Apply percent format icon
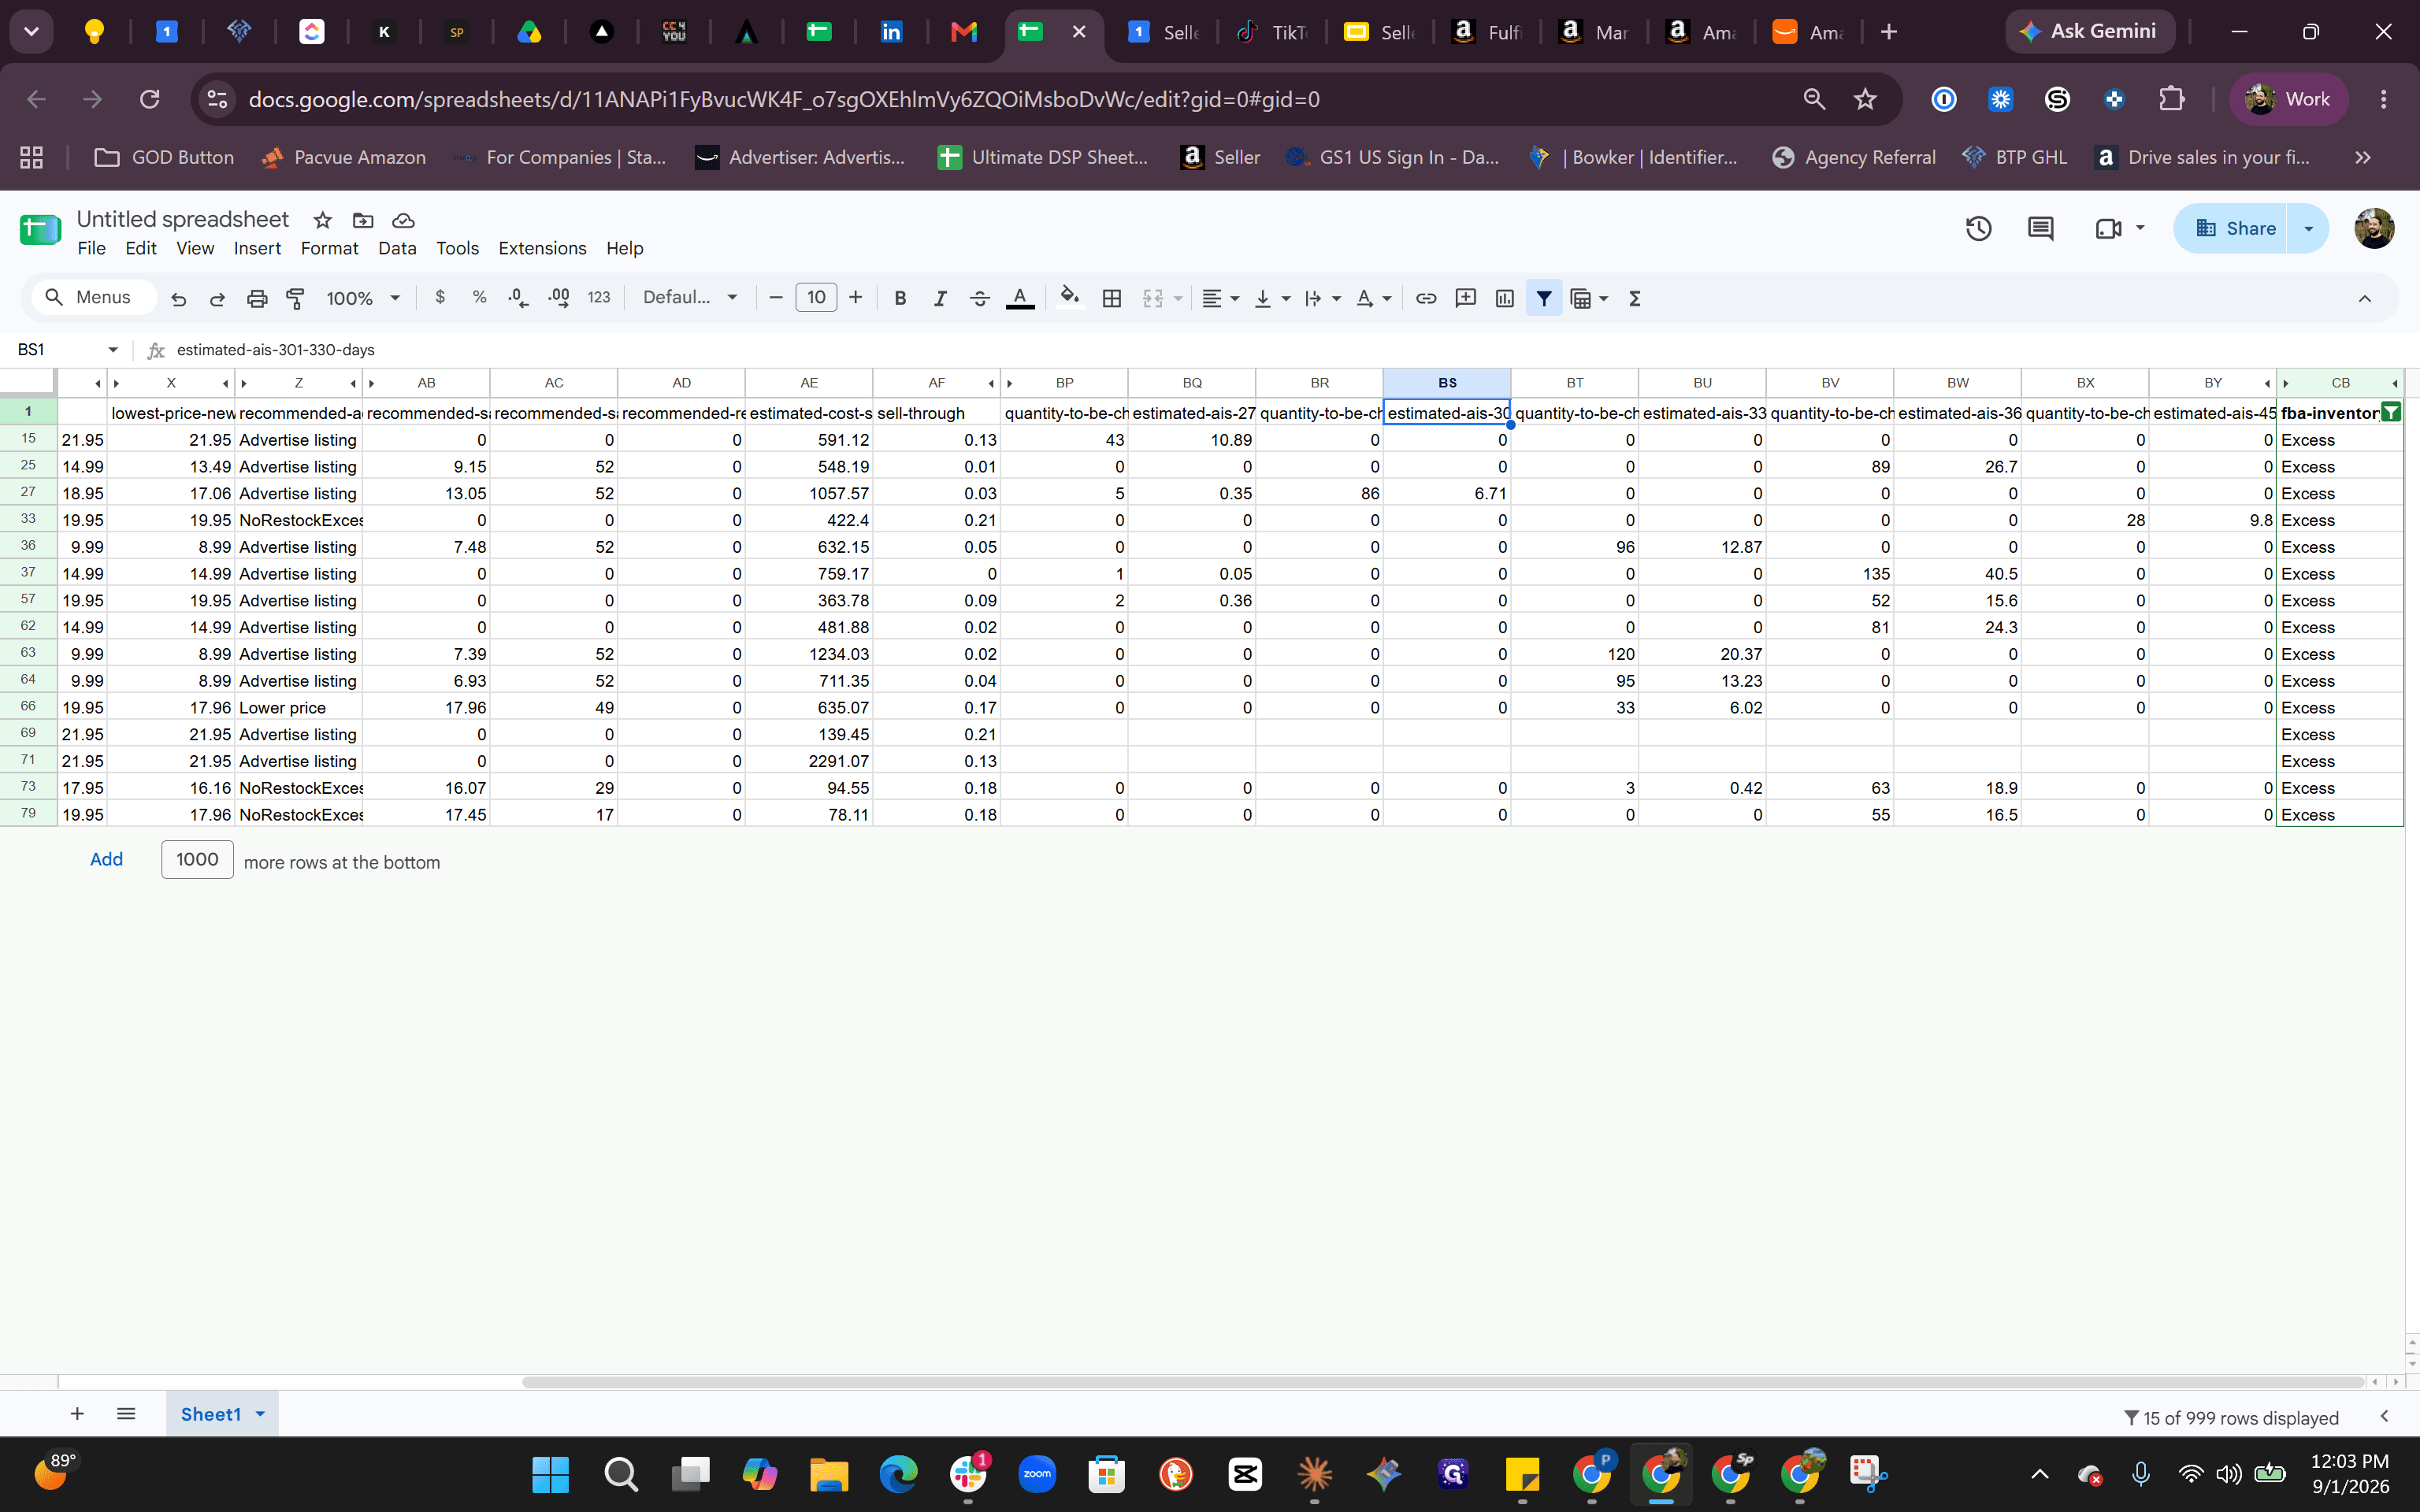The width and height of the screenshot is (2420, 1512). [x=479, y=297]
